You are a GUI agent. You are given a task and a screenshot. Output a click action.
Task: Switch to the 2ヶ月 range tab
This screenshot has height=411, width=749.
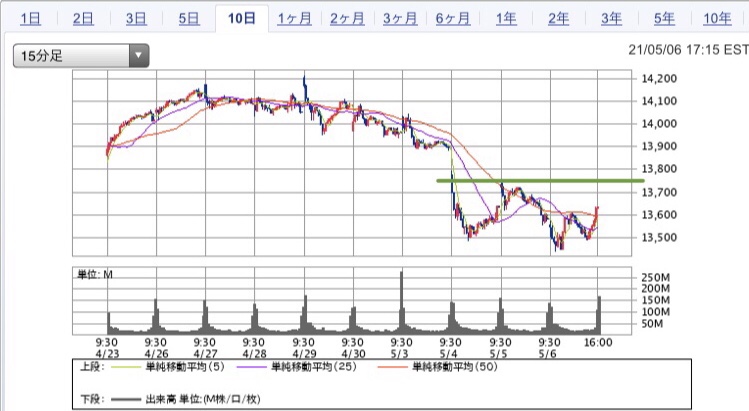click(x=347, y=19)
